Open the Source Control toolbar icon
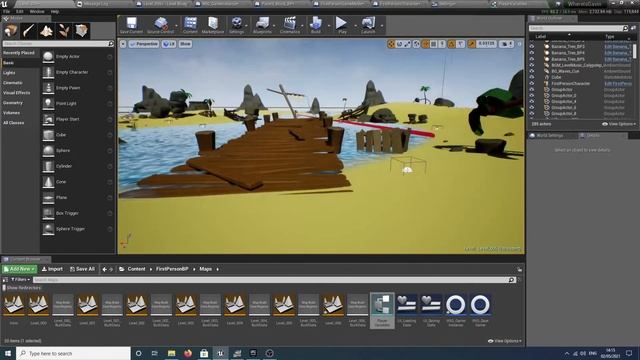This screenshot has width=640, height=360. click(160, 23)
